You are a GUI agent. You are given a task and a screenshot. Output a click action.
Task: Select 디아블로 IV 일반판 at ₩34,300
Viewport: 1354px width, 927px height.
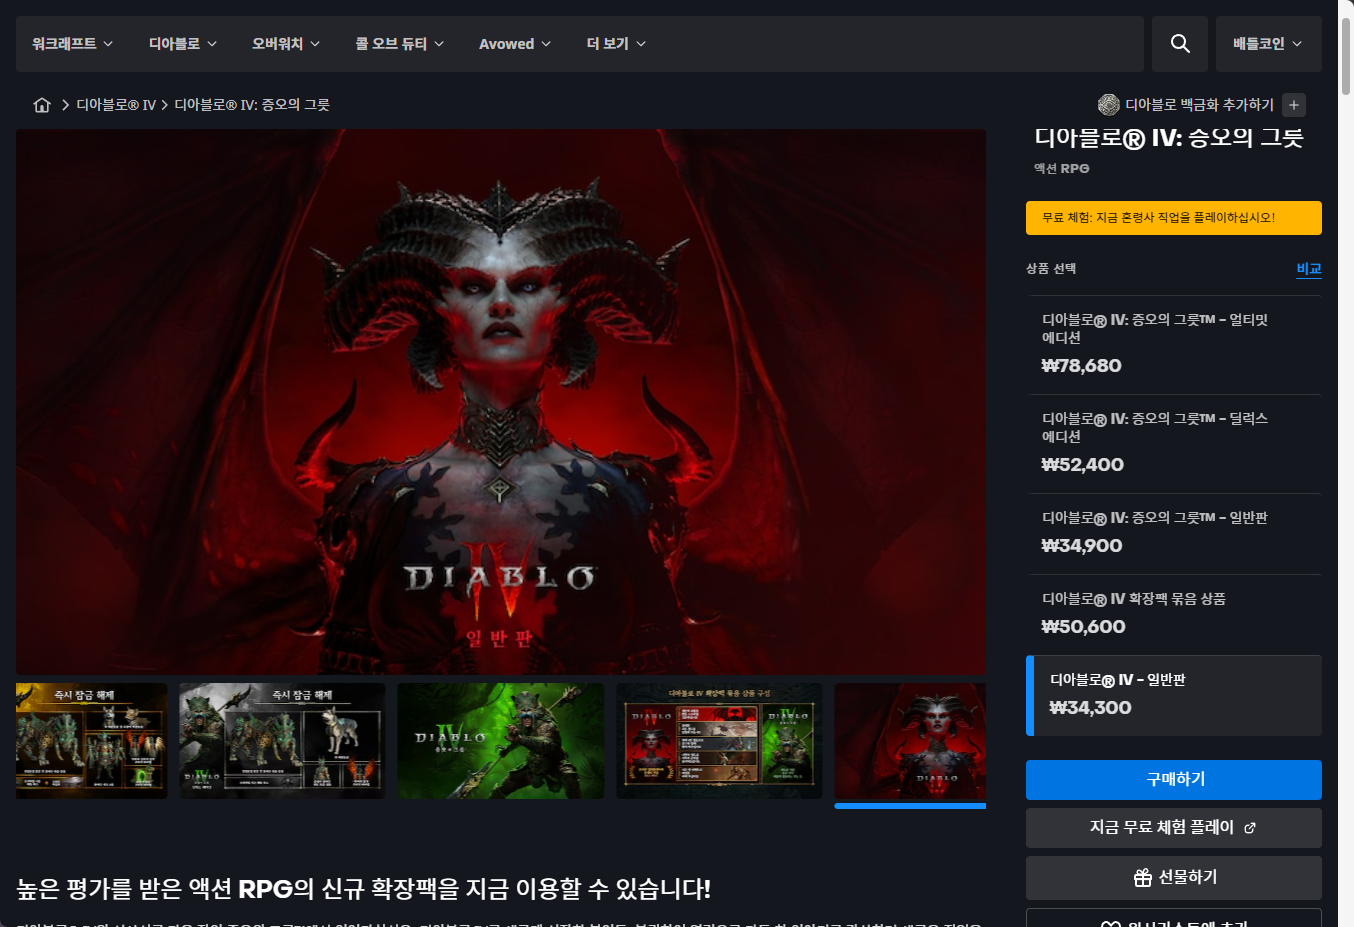1174,696
